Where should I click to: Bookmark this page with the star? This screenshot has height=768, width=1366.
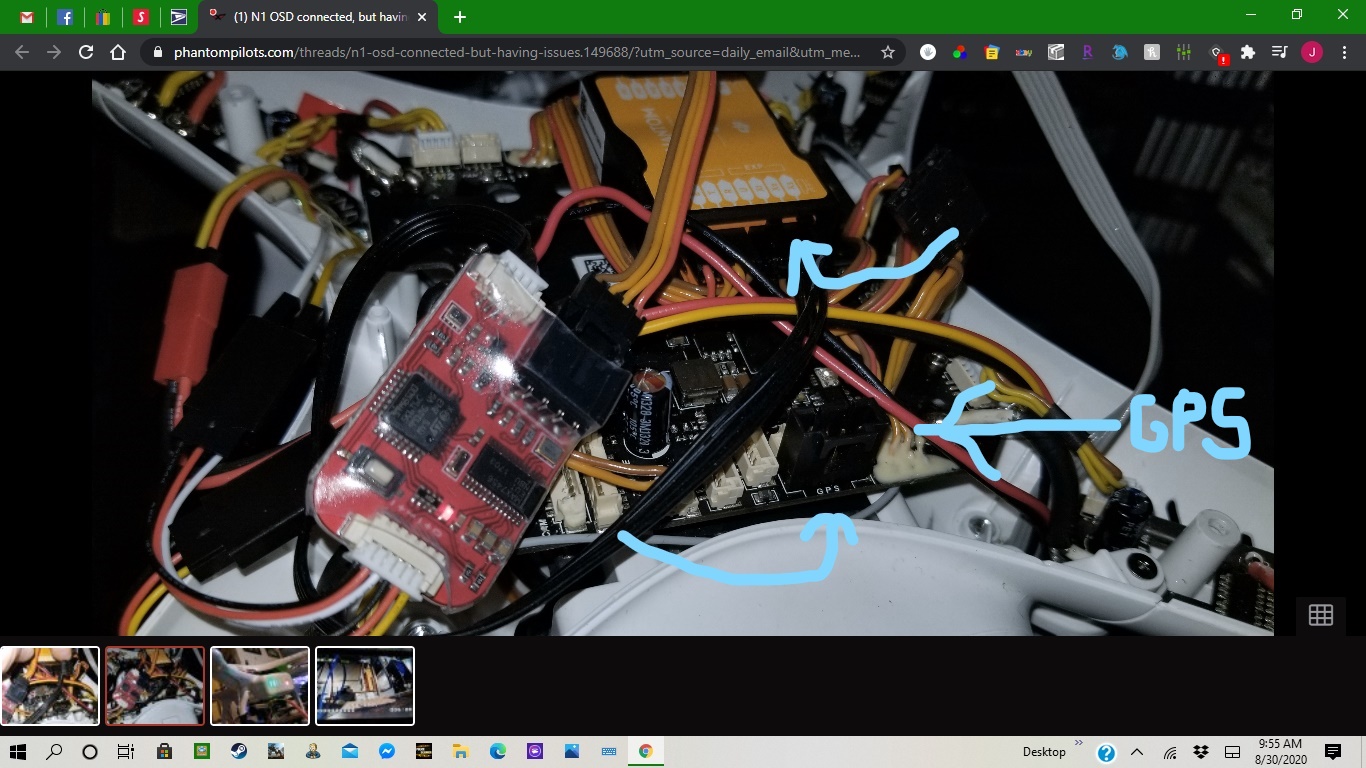887,52
